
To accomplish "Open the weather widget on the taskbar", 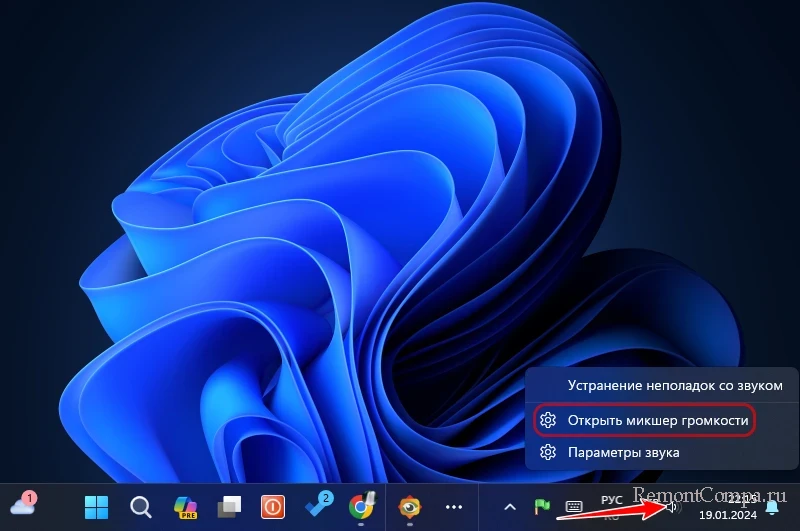I will point(23,505).
